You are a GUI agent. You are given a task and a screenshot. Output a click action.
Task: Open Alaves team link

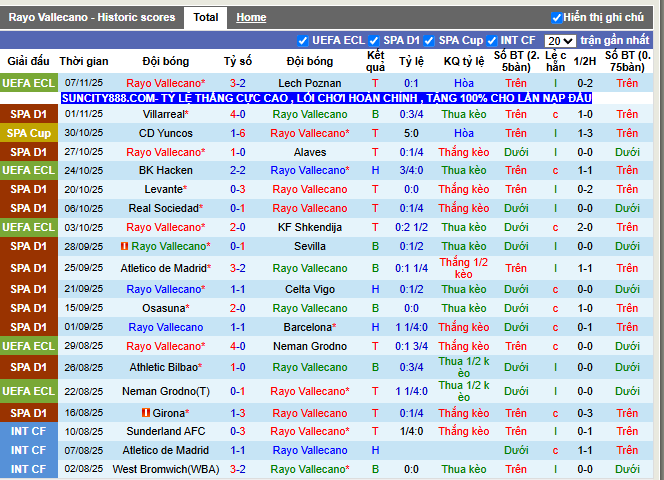[310, 152]
